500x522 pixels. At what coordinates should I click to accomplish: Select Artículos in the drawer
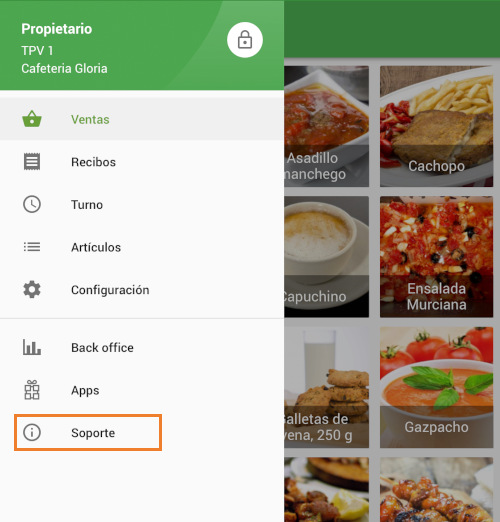tap(142, 247)
